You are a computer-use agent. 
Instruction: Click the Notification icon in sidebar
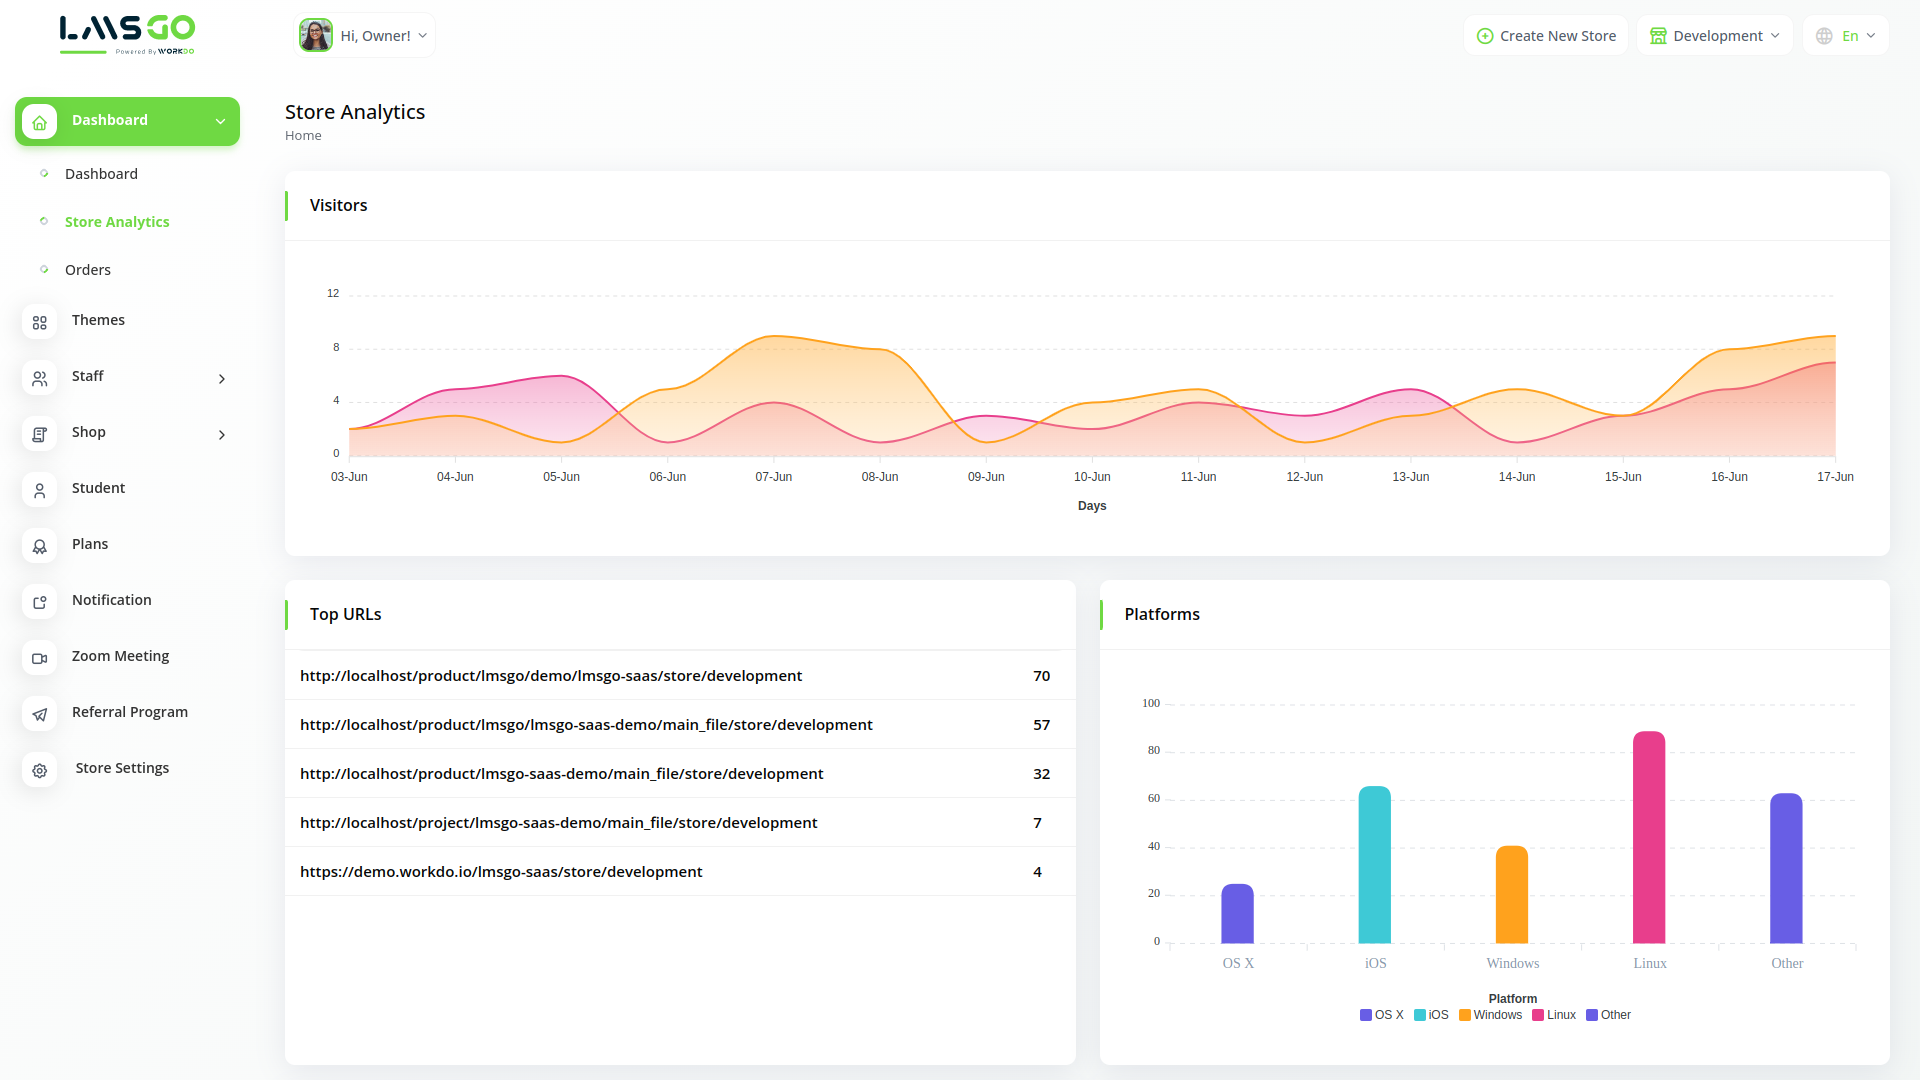click(40, 602)
